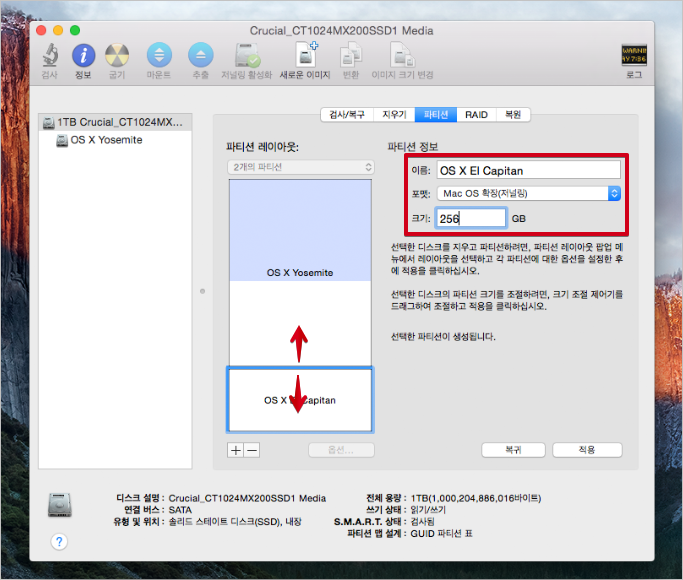
Task: Click the GUID 파티션 표 text
Action: pyautogui.click(x=441, y=533)
